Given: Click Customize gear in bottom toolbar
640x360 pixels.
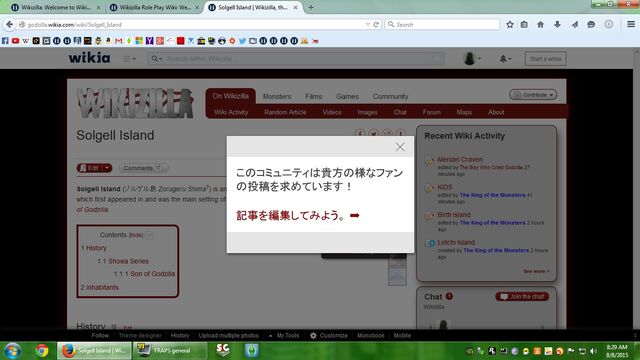Looking at the screenshot, I should (x=329, y=336).
